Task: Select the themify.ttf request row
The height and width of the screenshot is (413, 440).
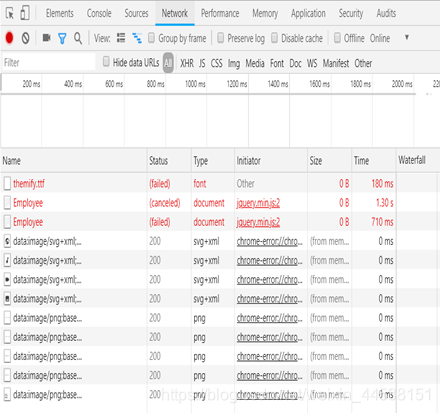Action: (220, 183)
